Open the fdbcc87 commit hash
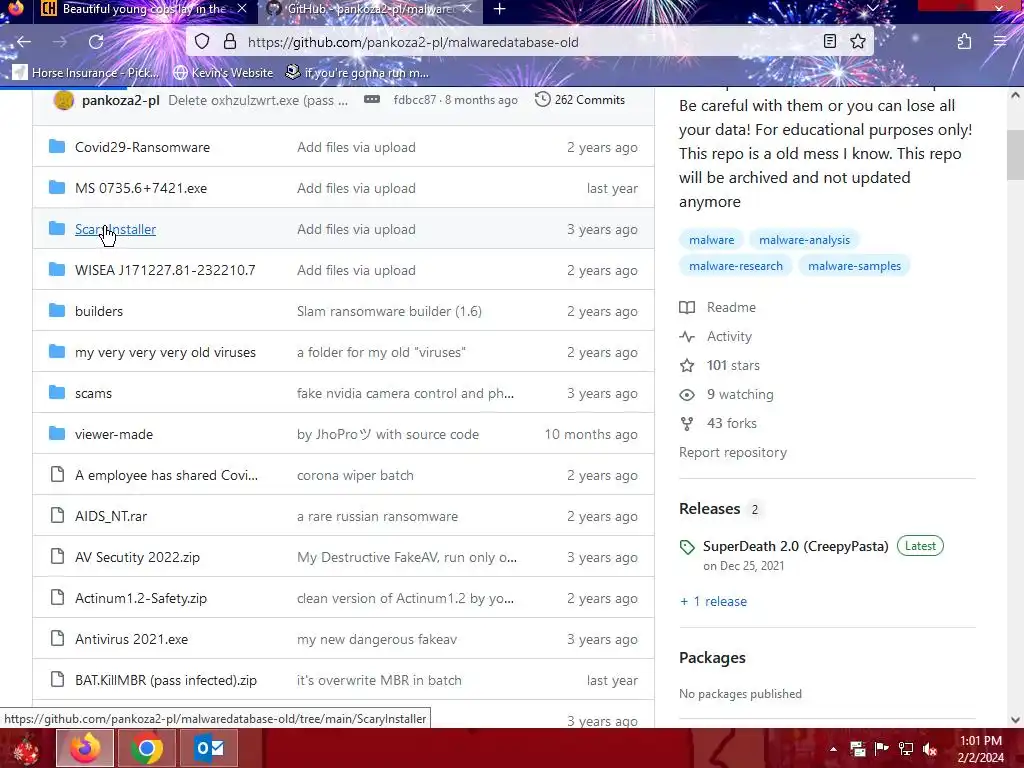This screenshot has height=768, width=1024. pos(415,100)
